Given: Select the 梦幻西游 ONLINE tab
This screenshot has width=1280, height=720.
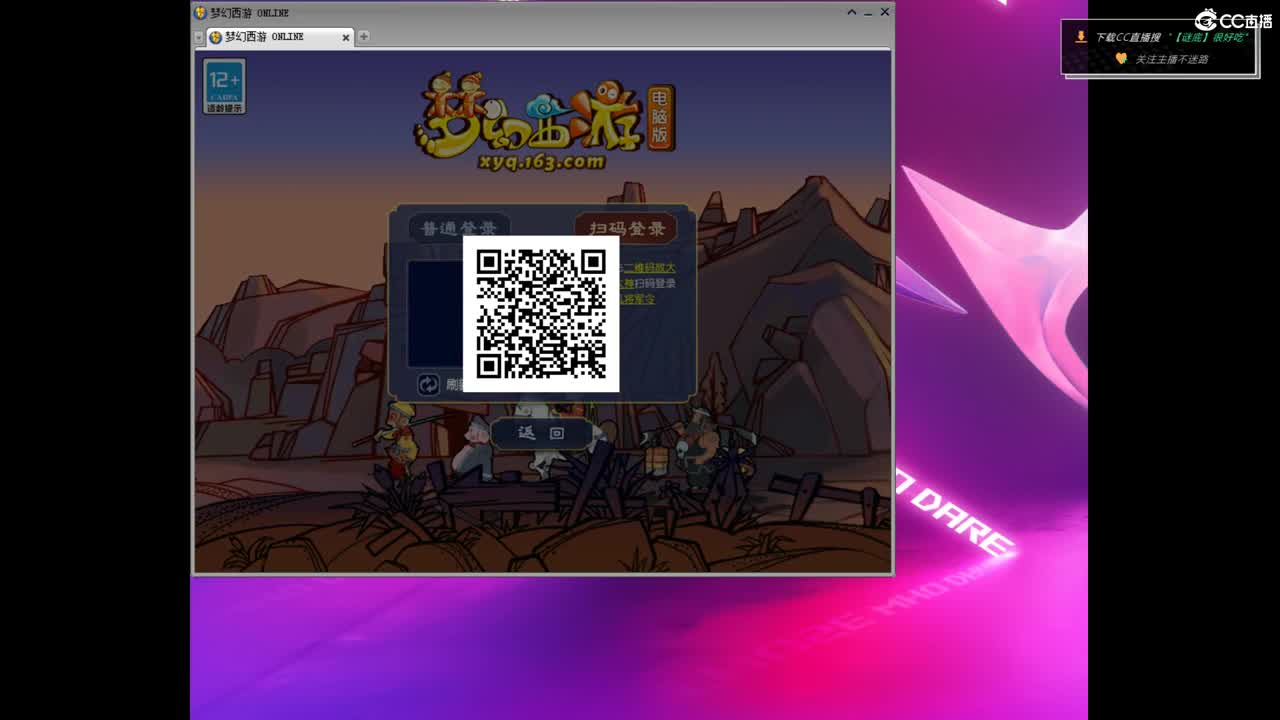Looking at the screenshot, I should [x=279, y=37].
